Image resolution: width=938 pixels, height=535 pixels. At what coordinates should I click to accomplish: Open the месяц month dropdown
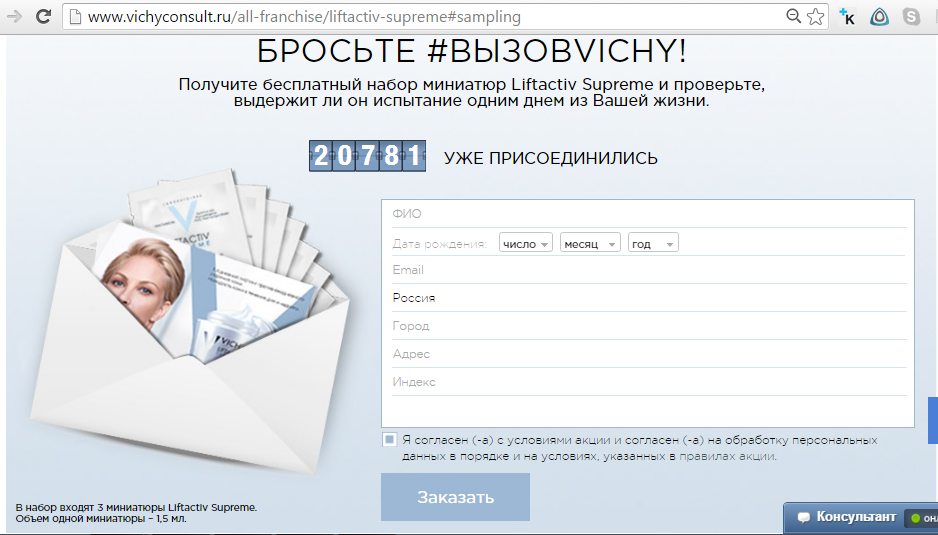coord(590,244)
